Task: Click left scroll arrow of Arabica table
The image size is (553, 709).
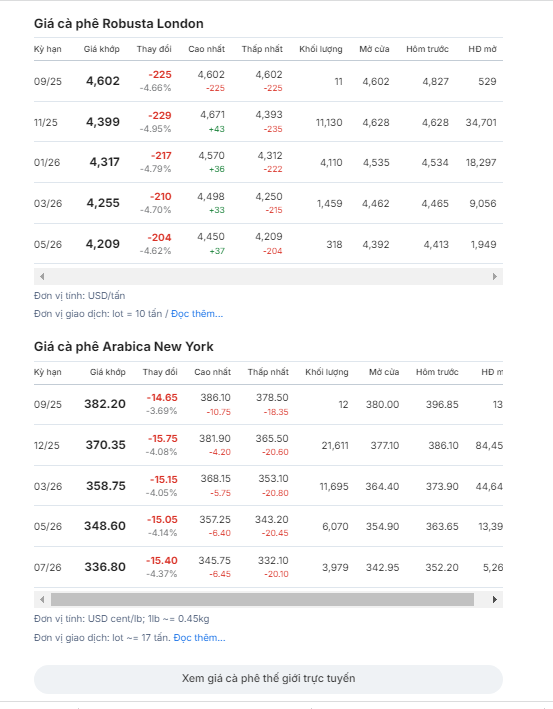Action: point(42,600)
